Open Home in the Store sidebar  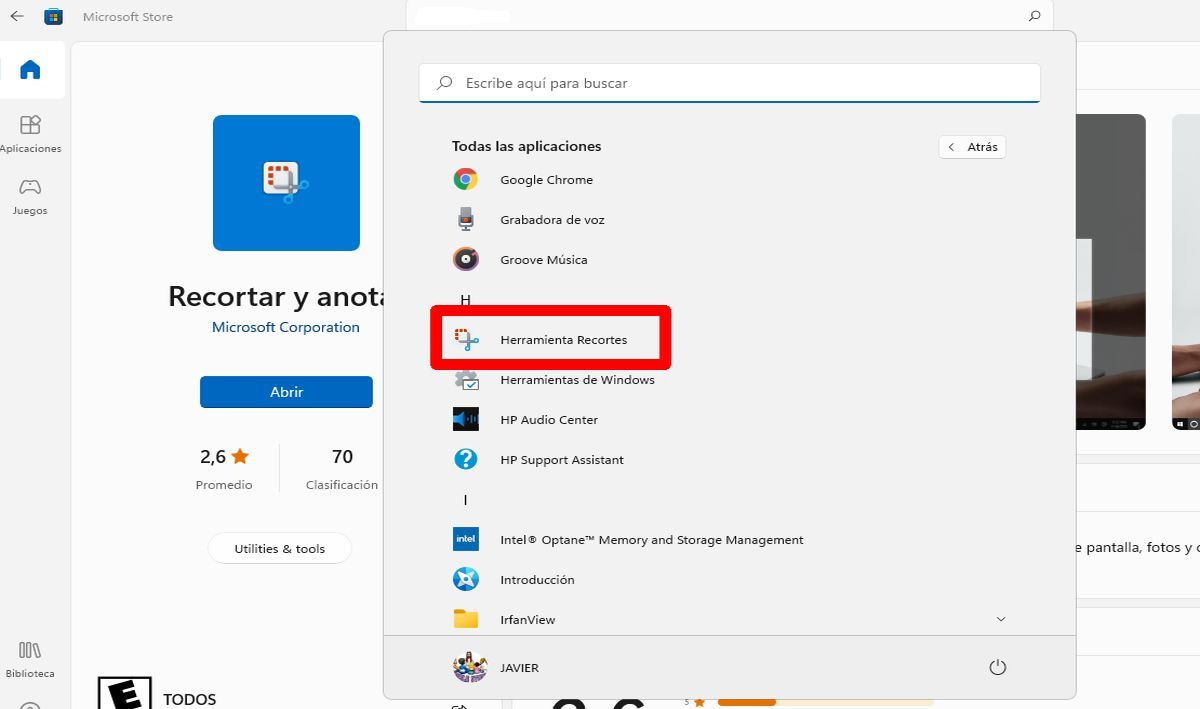tap(30, 70)
